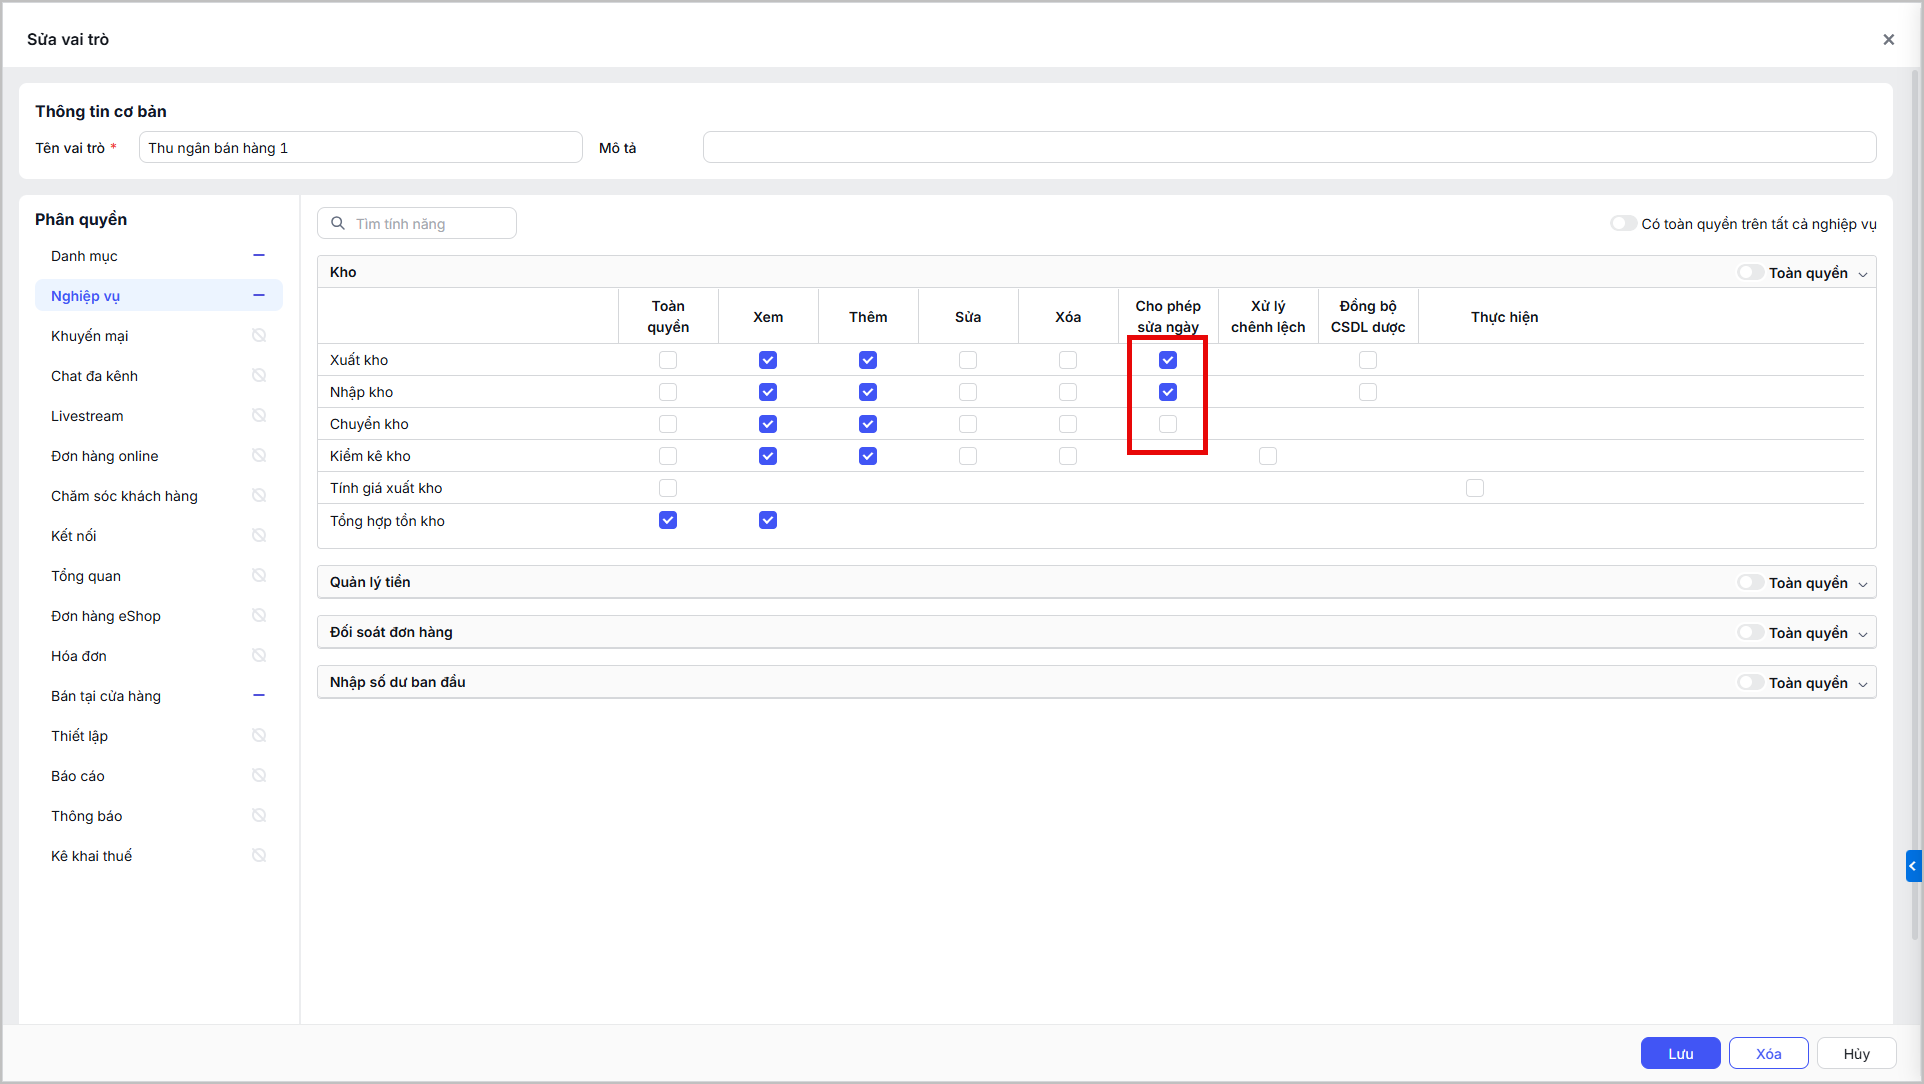Open Kê khai thuế permission group
This screenshot has width=1924, height=1084.
point(159,856)
